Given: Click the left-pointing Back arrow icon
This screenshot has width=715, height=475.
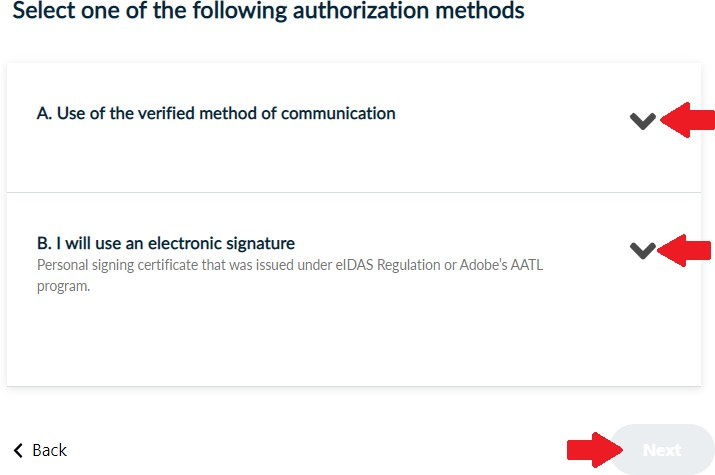Looking at the screenshot, I should [x=18, y=450].
